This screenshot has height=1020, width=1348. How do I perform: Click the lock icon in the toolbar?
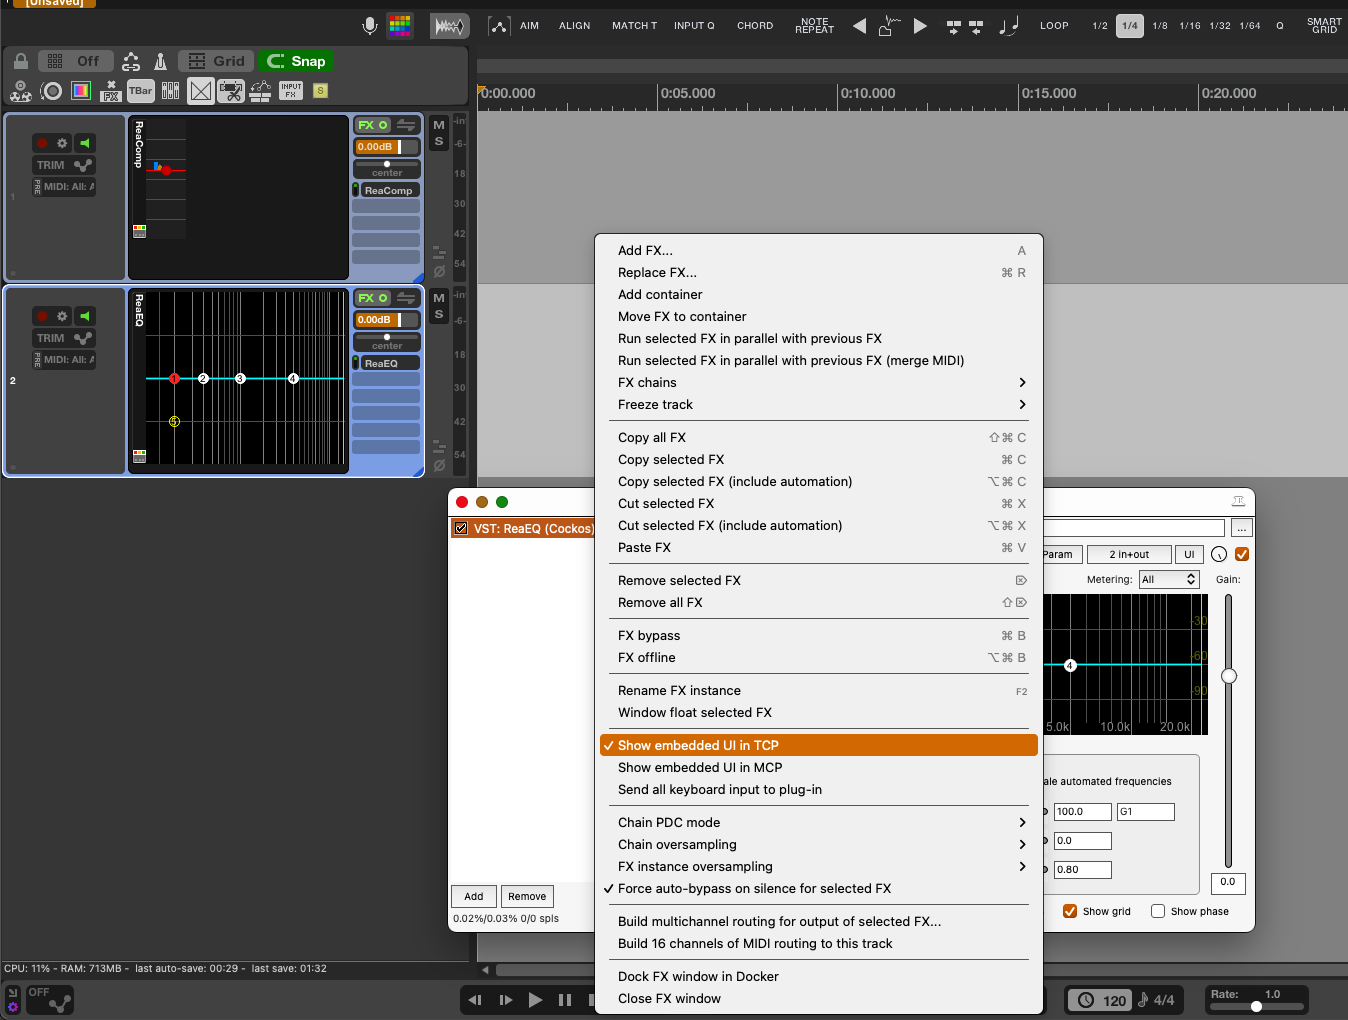pos(21,62)
